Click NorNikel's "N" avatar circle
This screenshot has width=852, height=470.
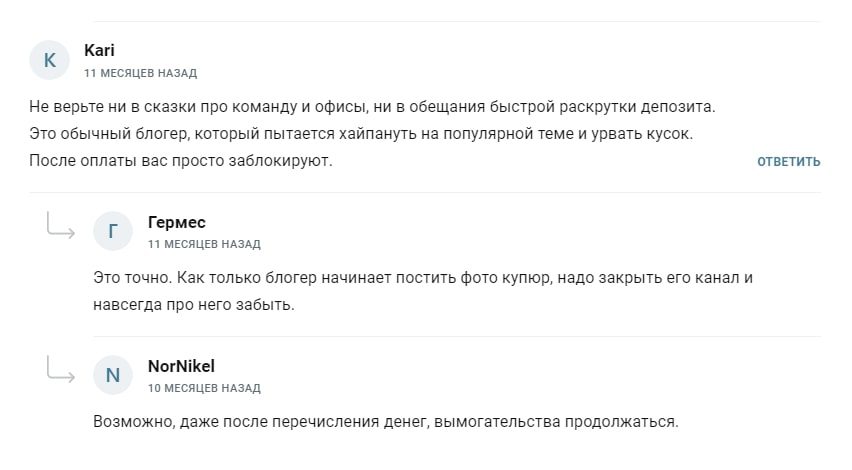(112, 376)
